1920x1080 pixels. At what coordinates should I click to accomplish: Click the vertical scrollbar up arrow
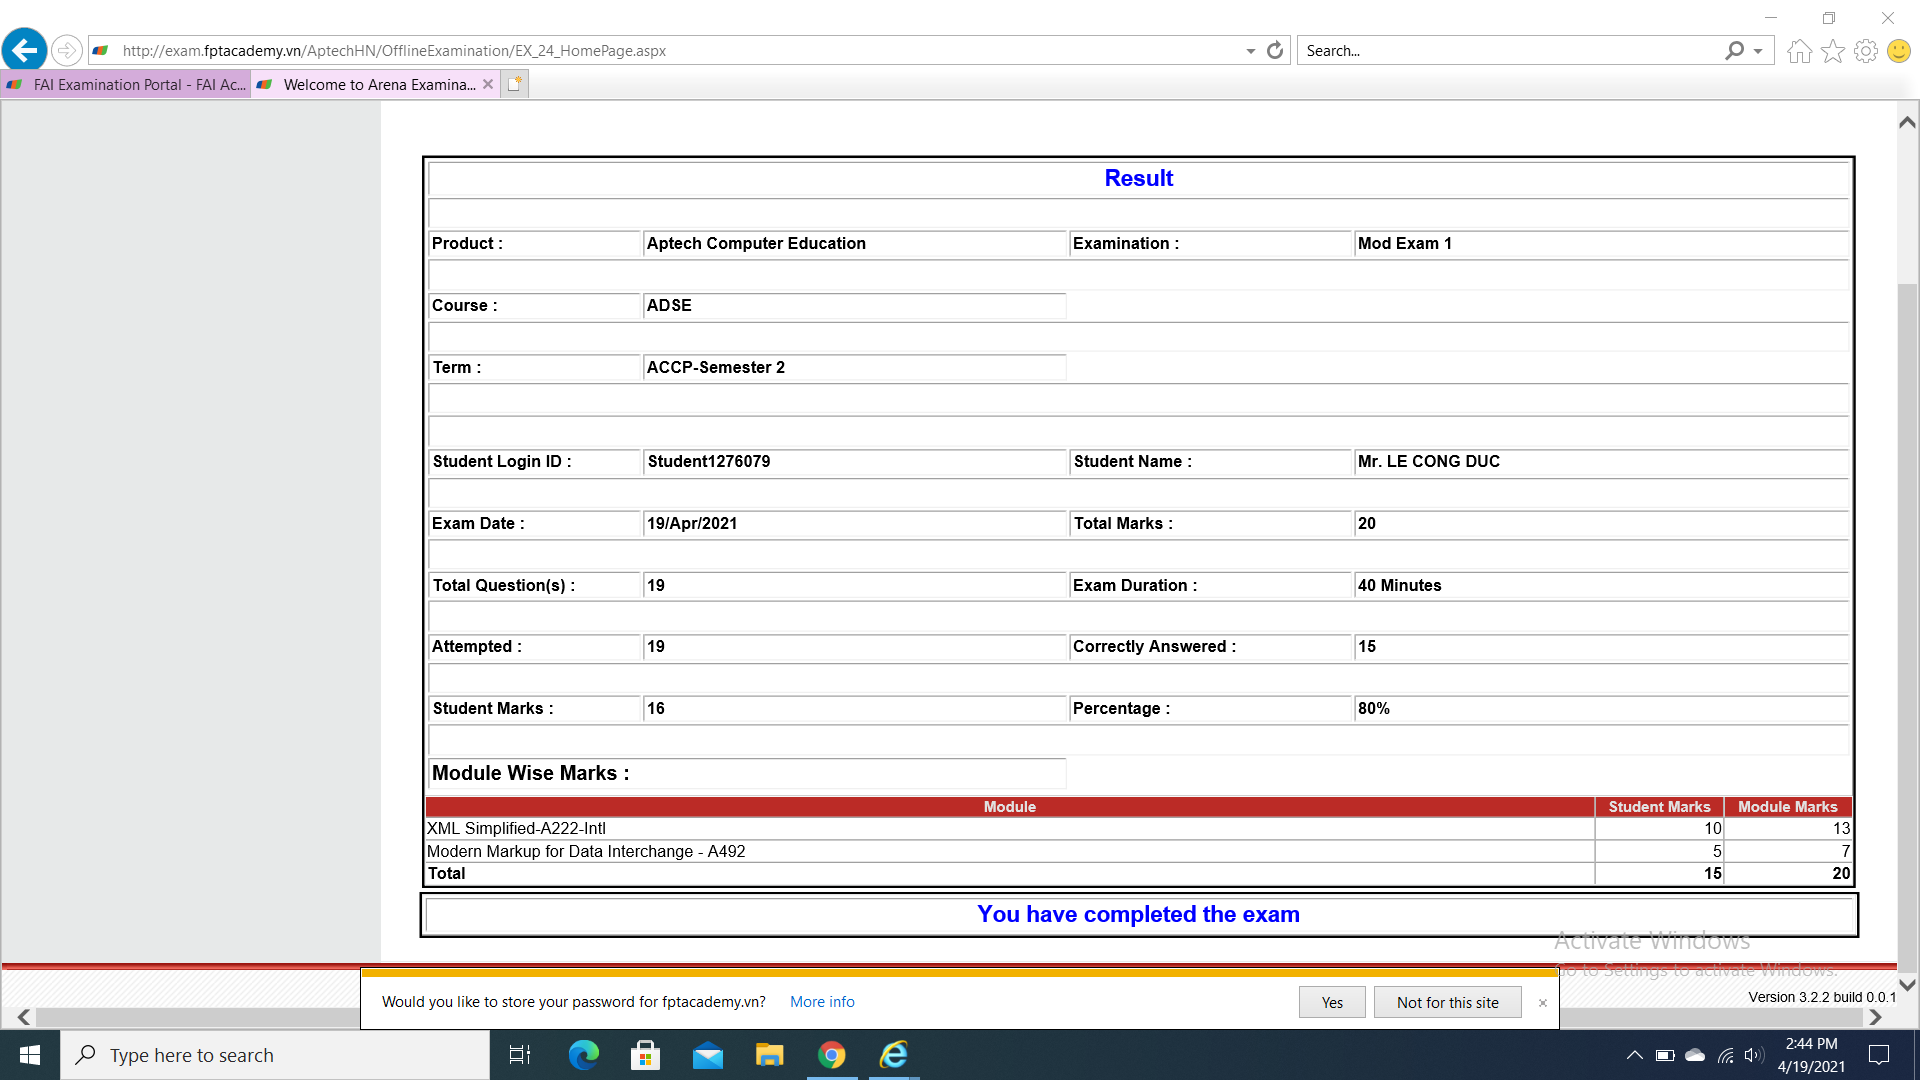coord(1907,122)
